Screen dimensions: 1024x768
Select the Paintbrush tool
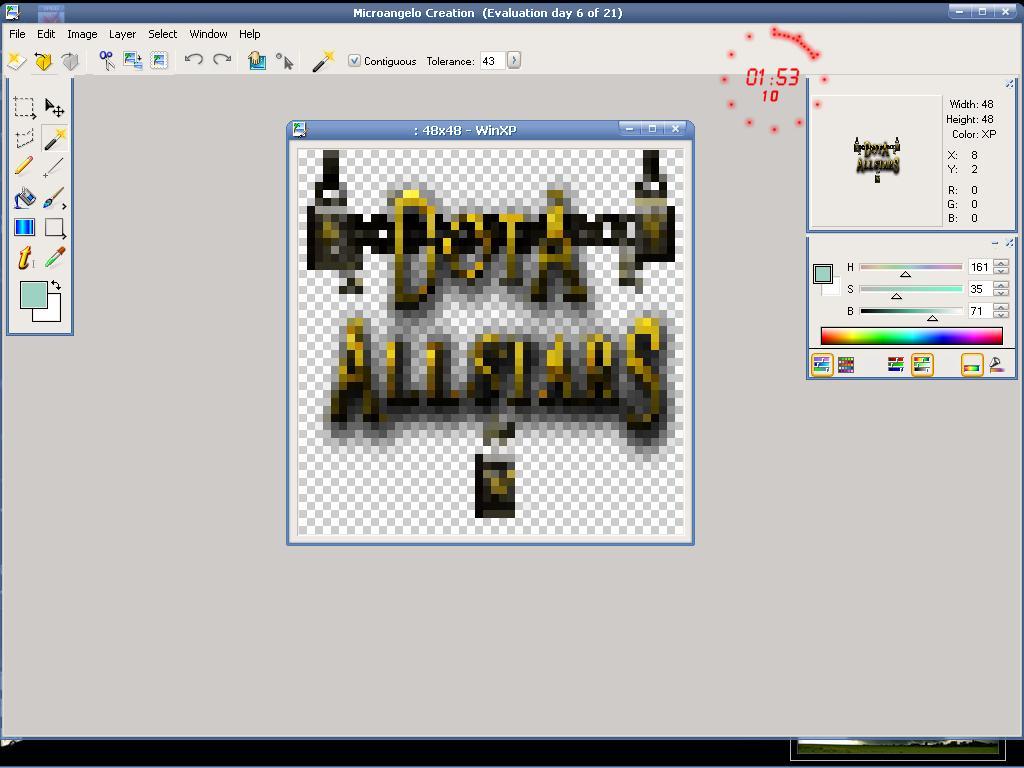54,197
